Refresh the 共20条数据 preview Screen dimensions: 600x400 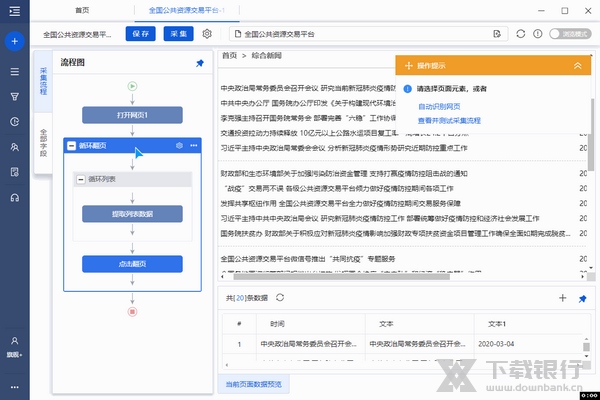(x=280, y=297)
